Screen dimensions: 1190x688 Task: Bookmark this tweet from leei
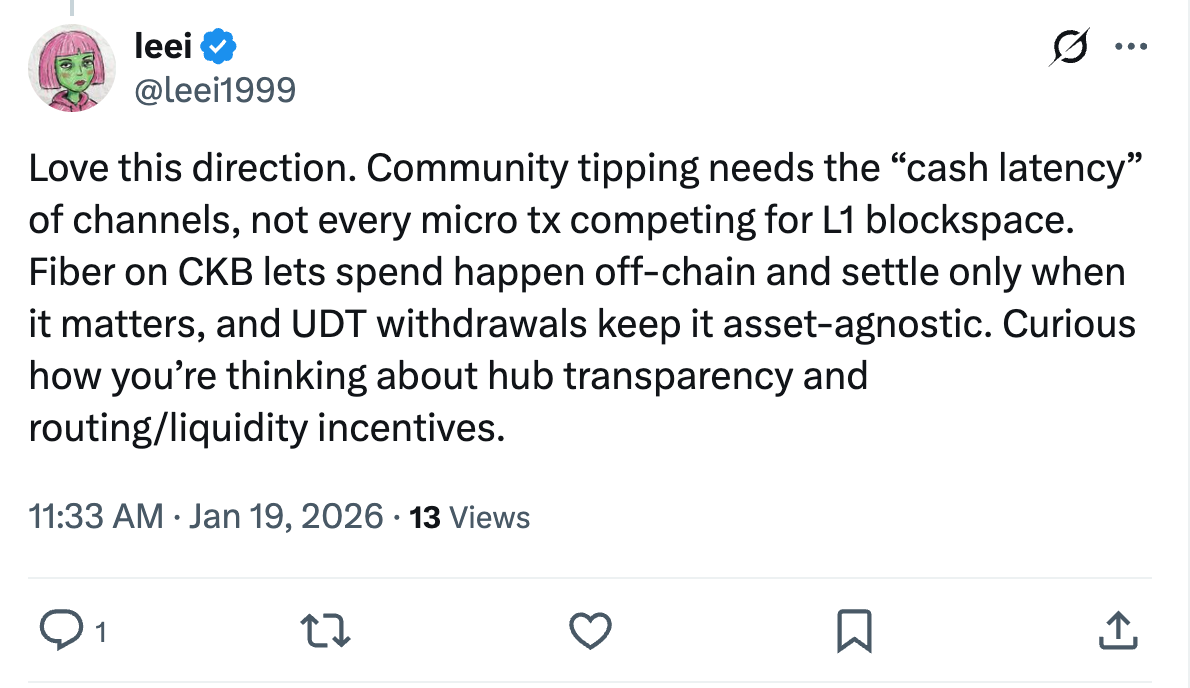(855, 629)
